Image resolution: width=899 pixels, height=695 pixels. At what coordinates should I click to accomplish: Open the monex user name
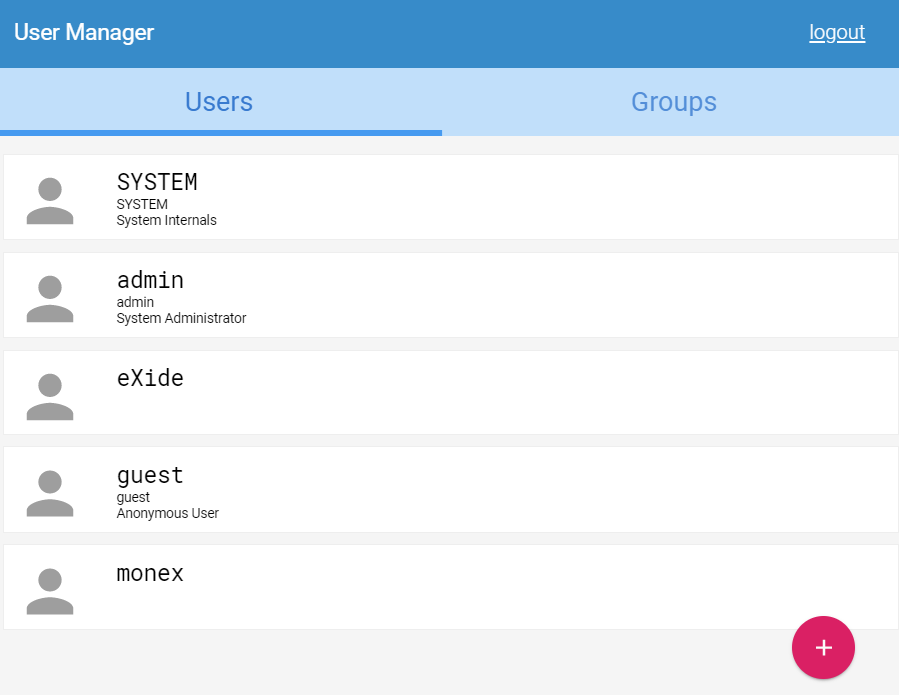[x=150, y=574]
